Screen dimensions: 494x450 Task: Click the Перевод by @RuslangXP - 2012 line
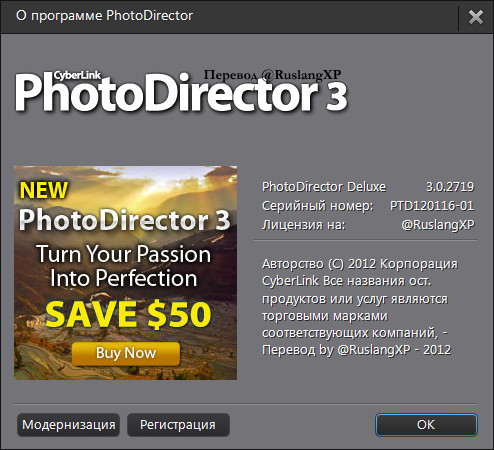[356, 350]
